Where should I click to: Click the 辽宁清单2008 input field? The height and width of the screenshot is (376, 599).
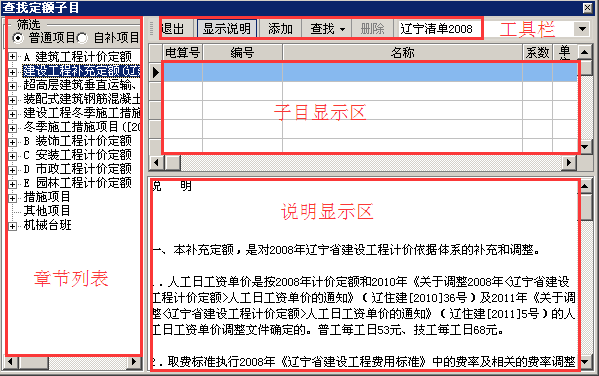(439, 29)
